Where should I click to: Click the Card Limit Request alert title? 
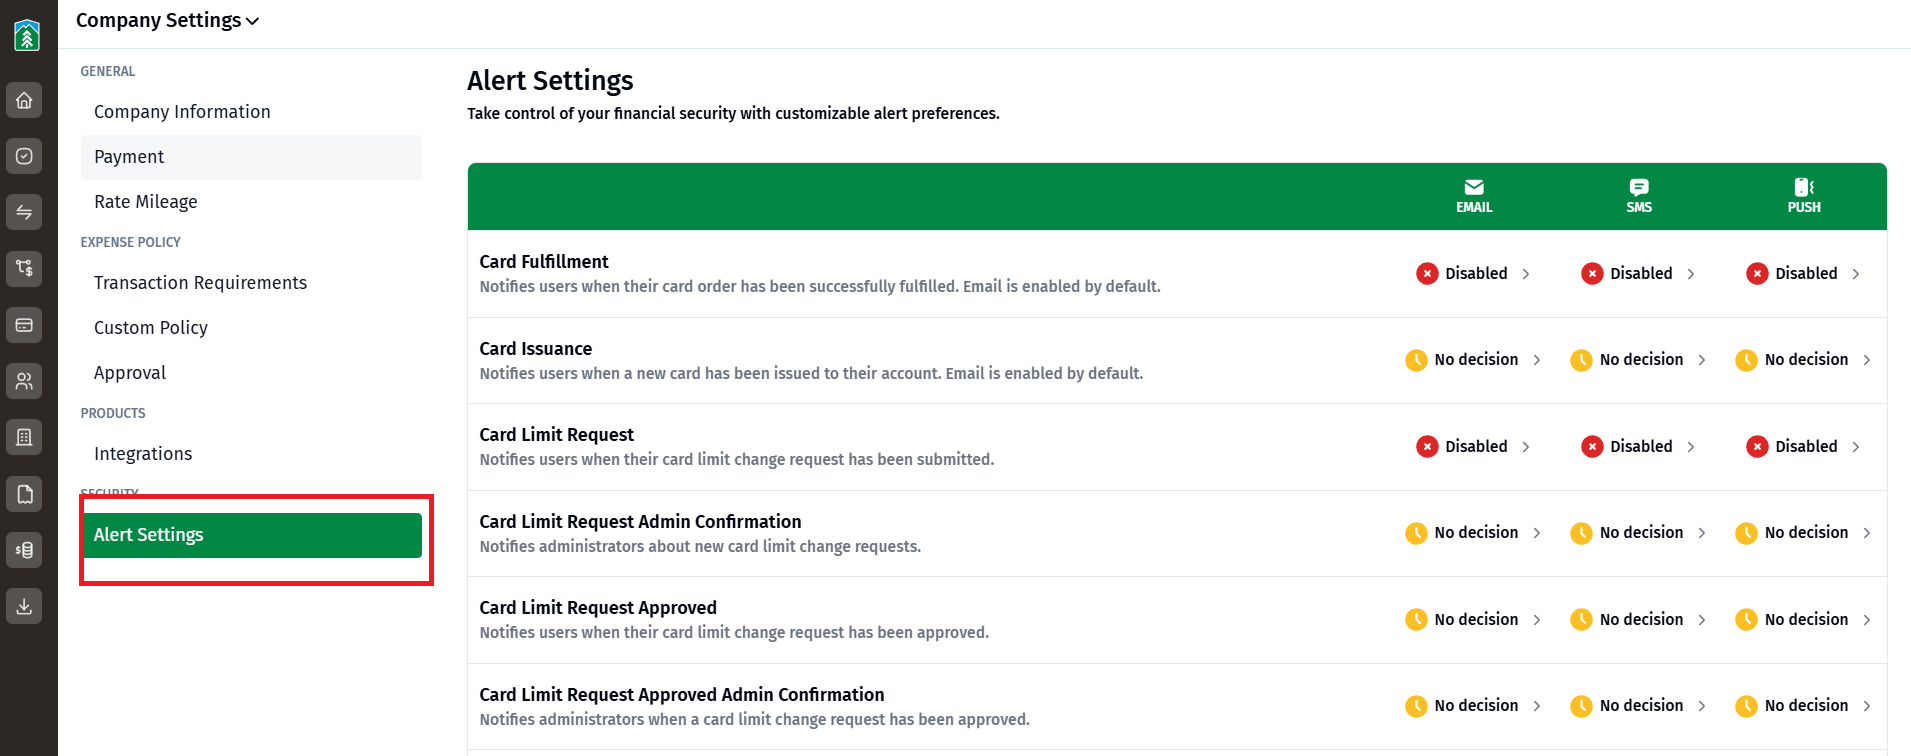(x=557, y=435)
